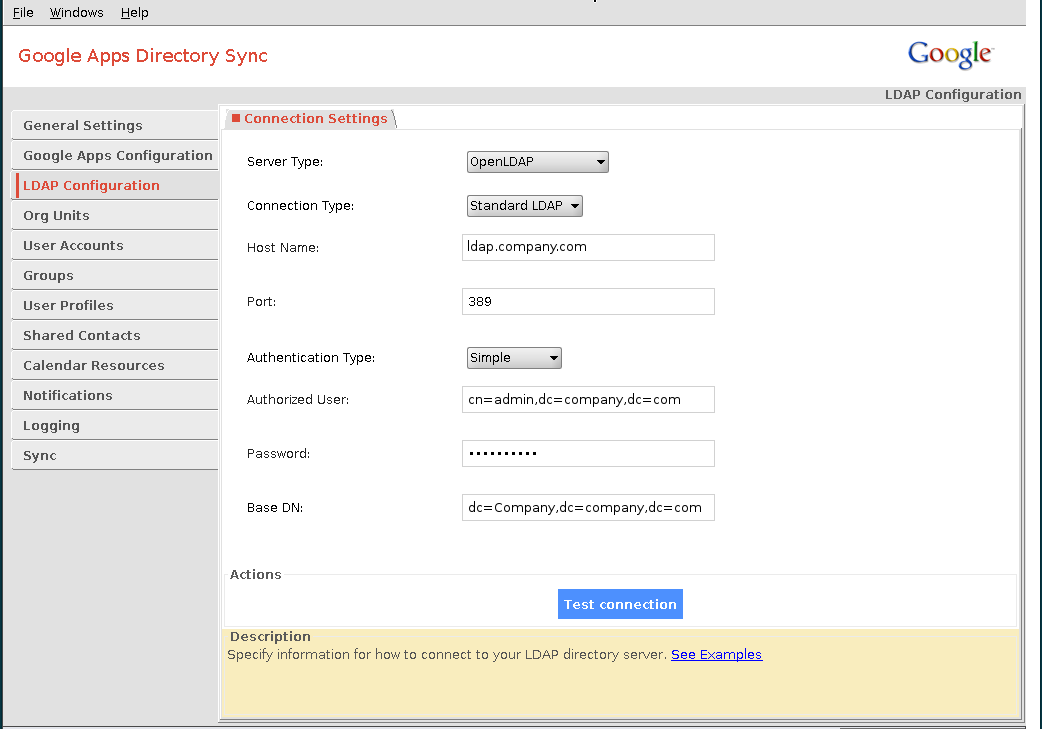Click the red Connection Settings tab icon
This screenshot has width=1042, height=729.
point(236,118)
